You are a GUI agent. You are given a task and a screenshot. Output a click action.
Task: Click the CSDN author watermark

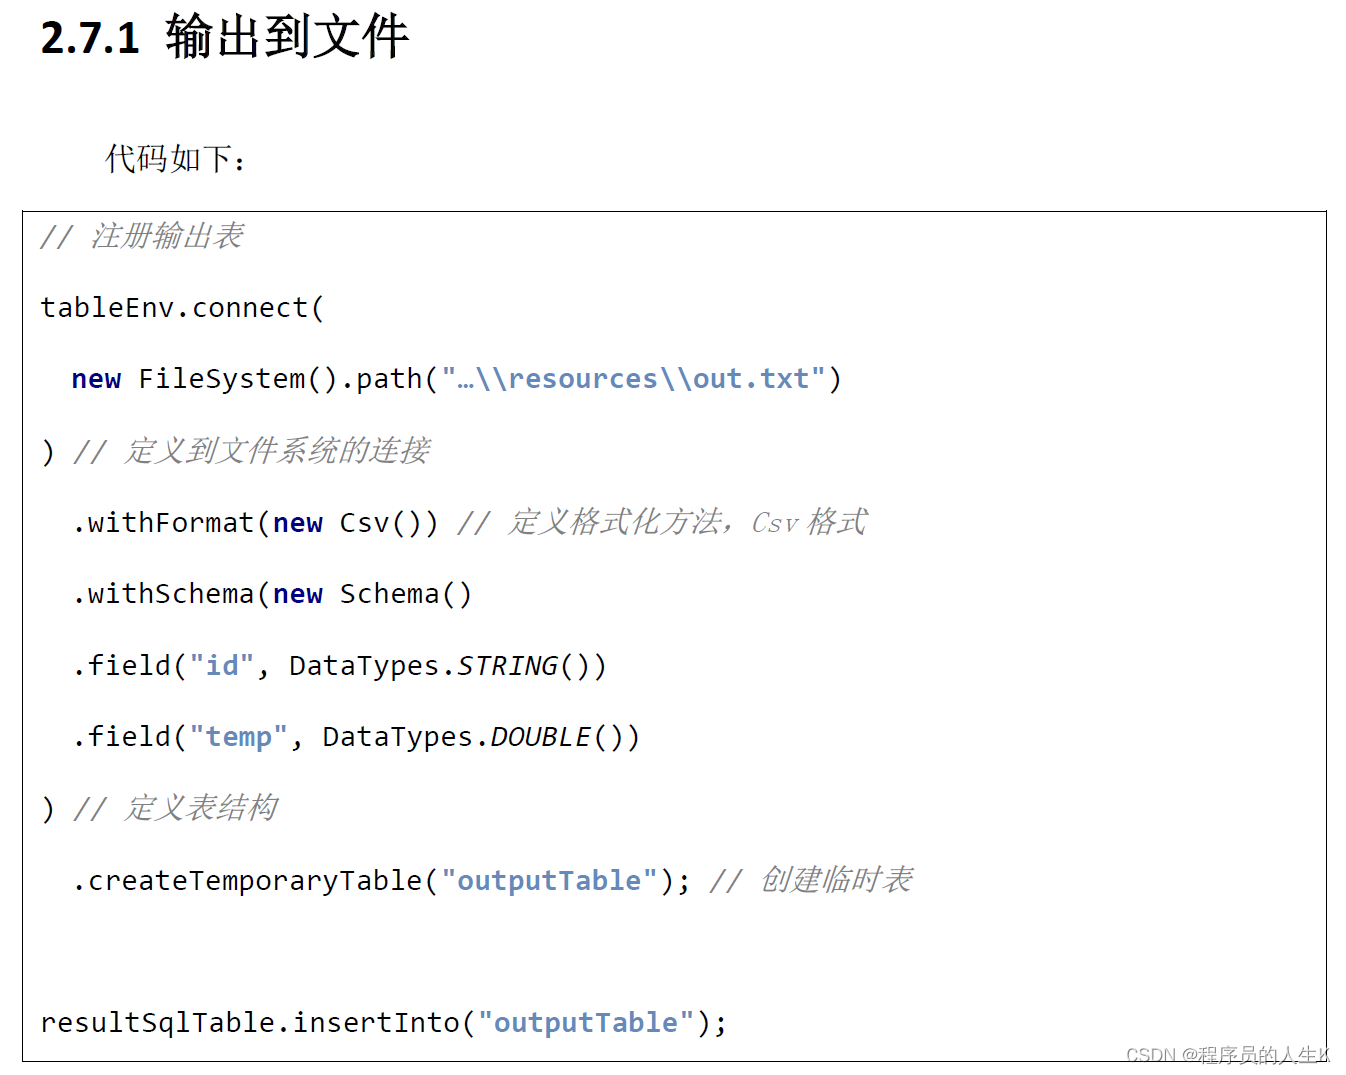pos(1226,1056)
